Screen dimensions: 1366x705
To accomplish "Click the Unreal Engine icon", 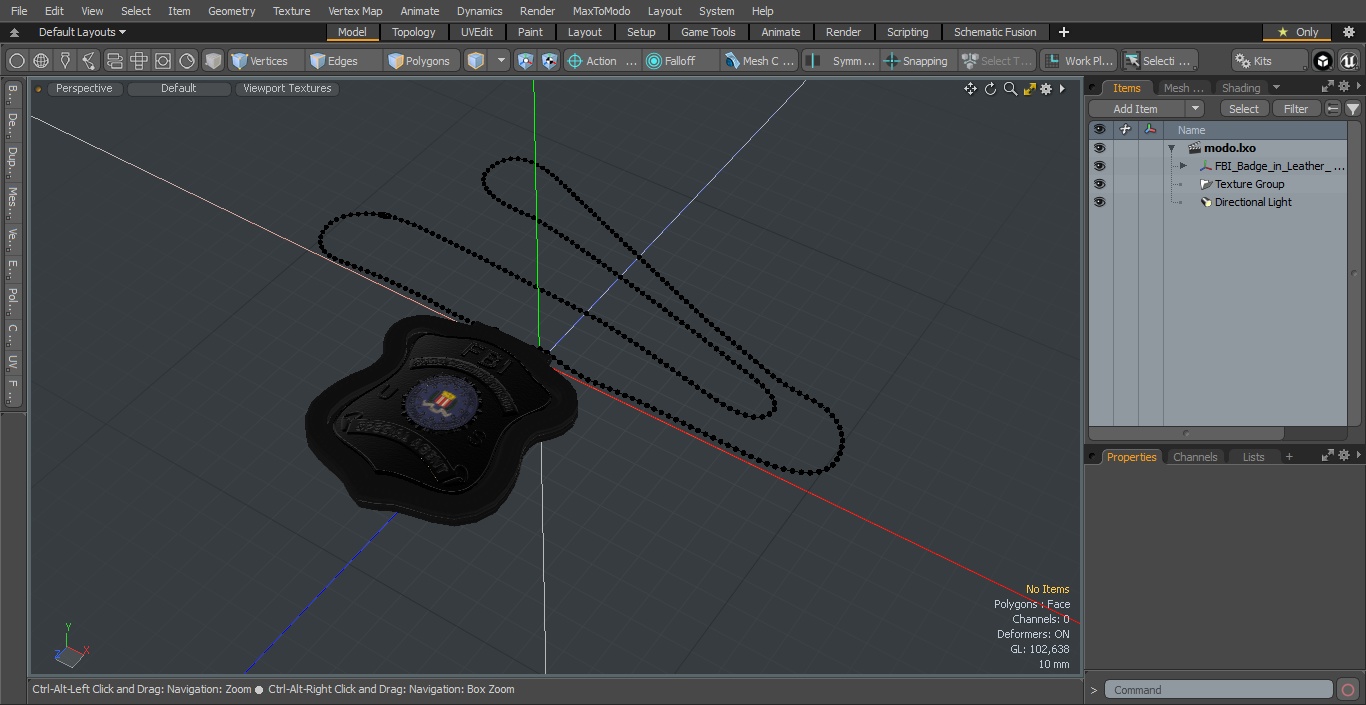I will pos(1348,61).
